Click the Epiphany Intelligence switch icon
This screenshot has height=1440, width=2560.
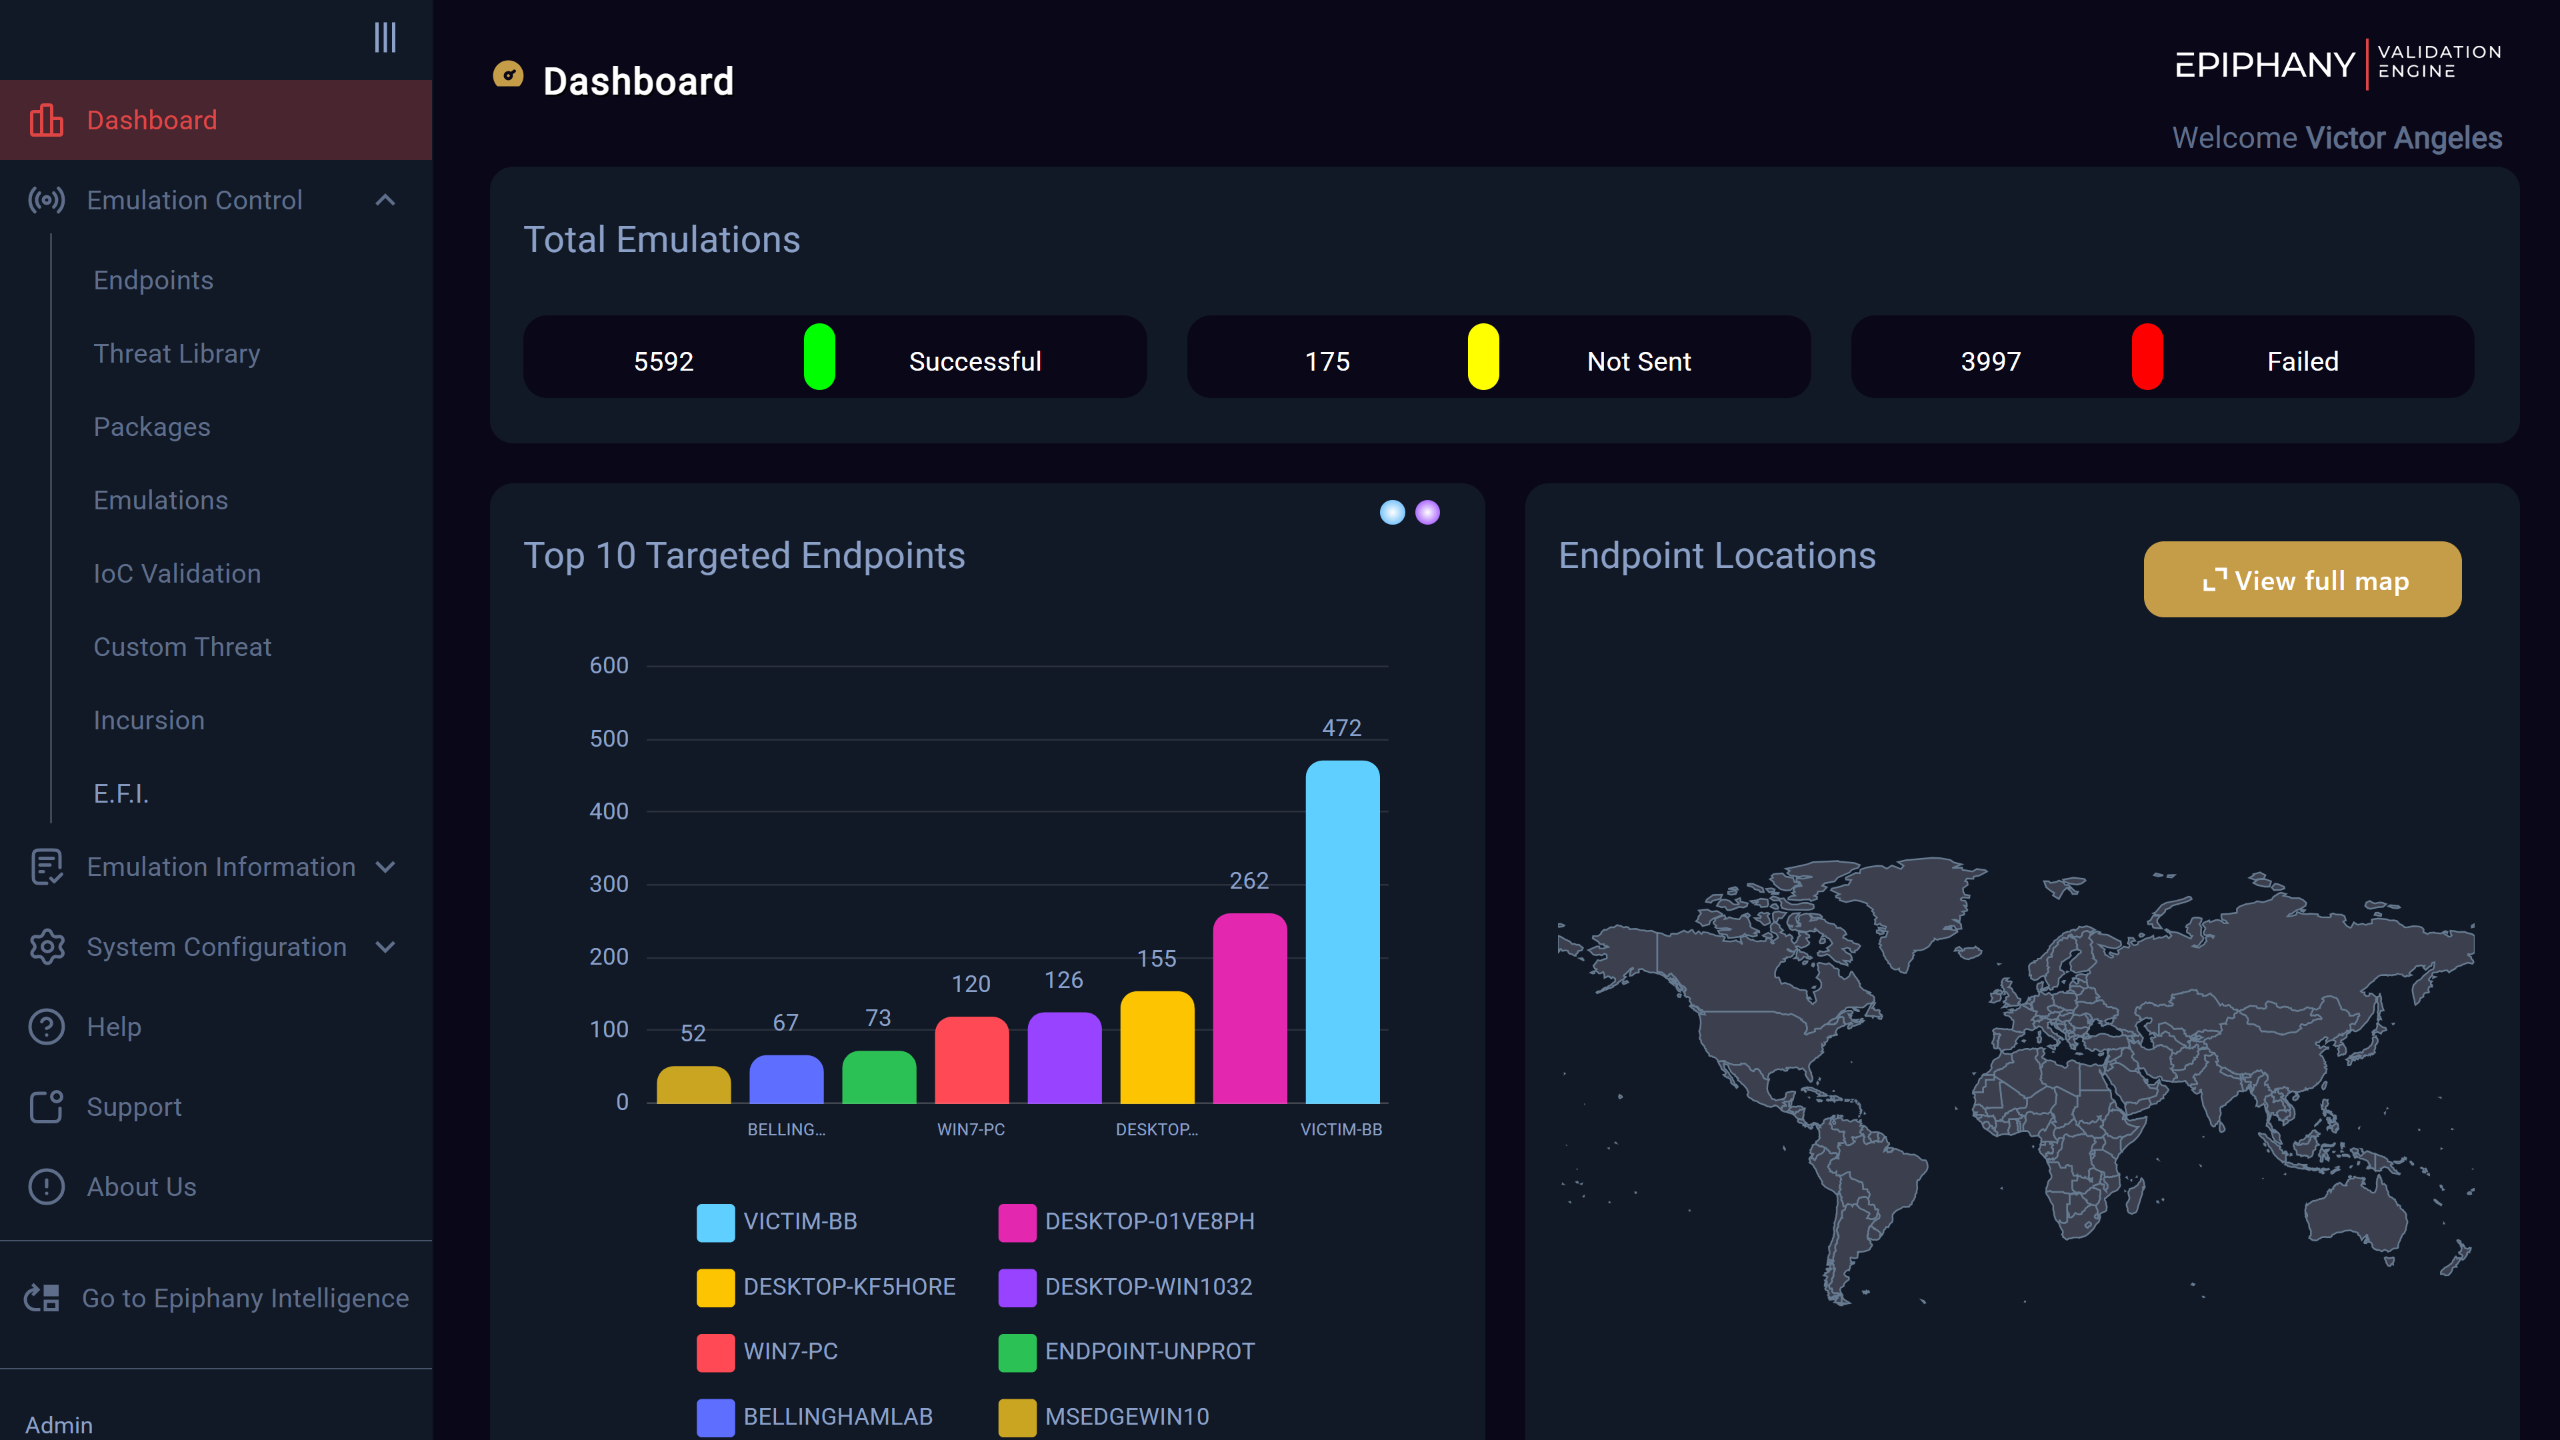tap(42, 1298)
